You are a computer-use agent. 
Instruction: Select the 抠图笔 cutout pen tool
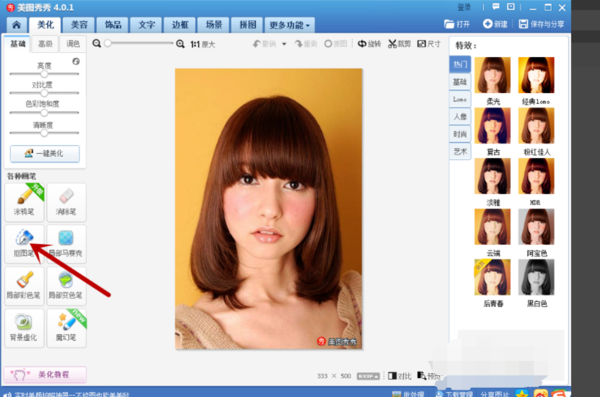click(24, 243)
